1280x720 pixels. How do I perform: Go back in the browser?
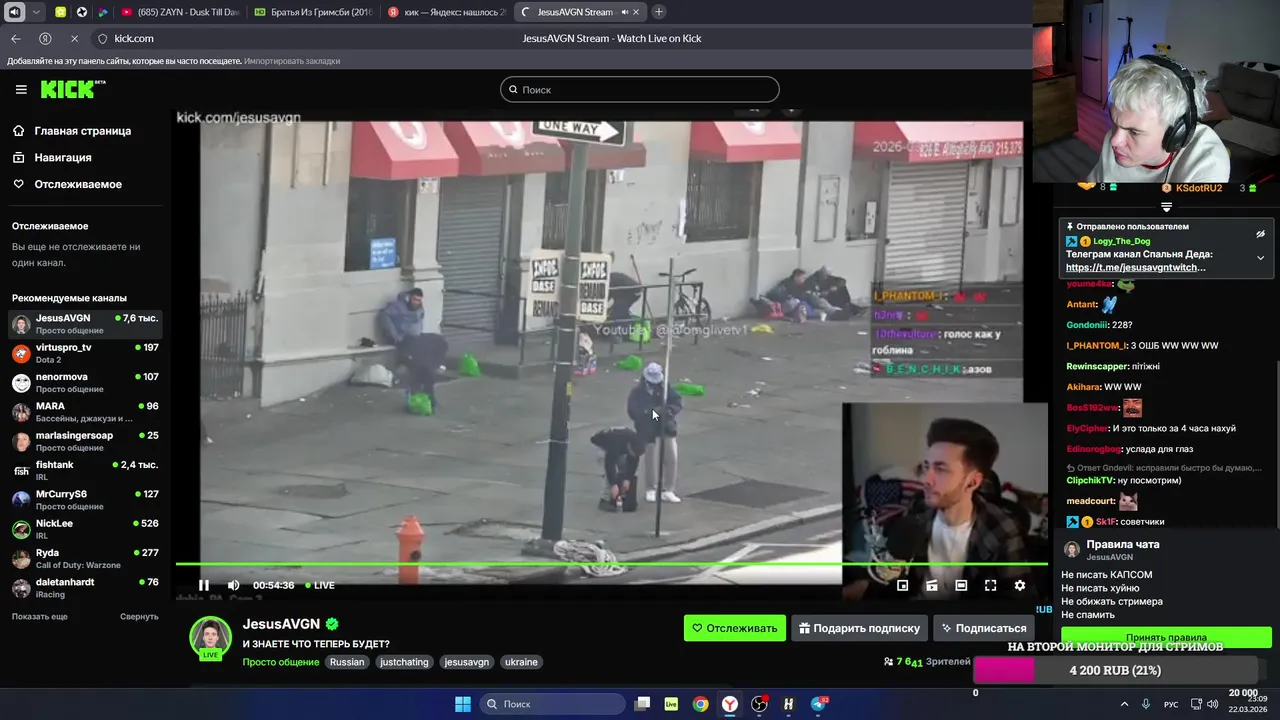click(15, 38)
